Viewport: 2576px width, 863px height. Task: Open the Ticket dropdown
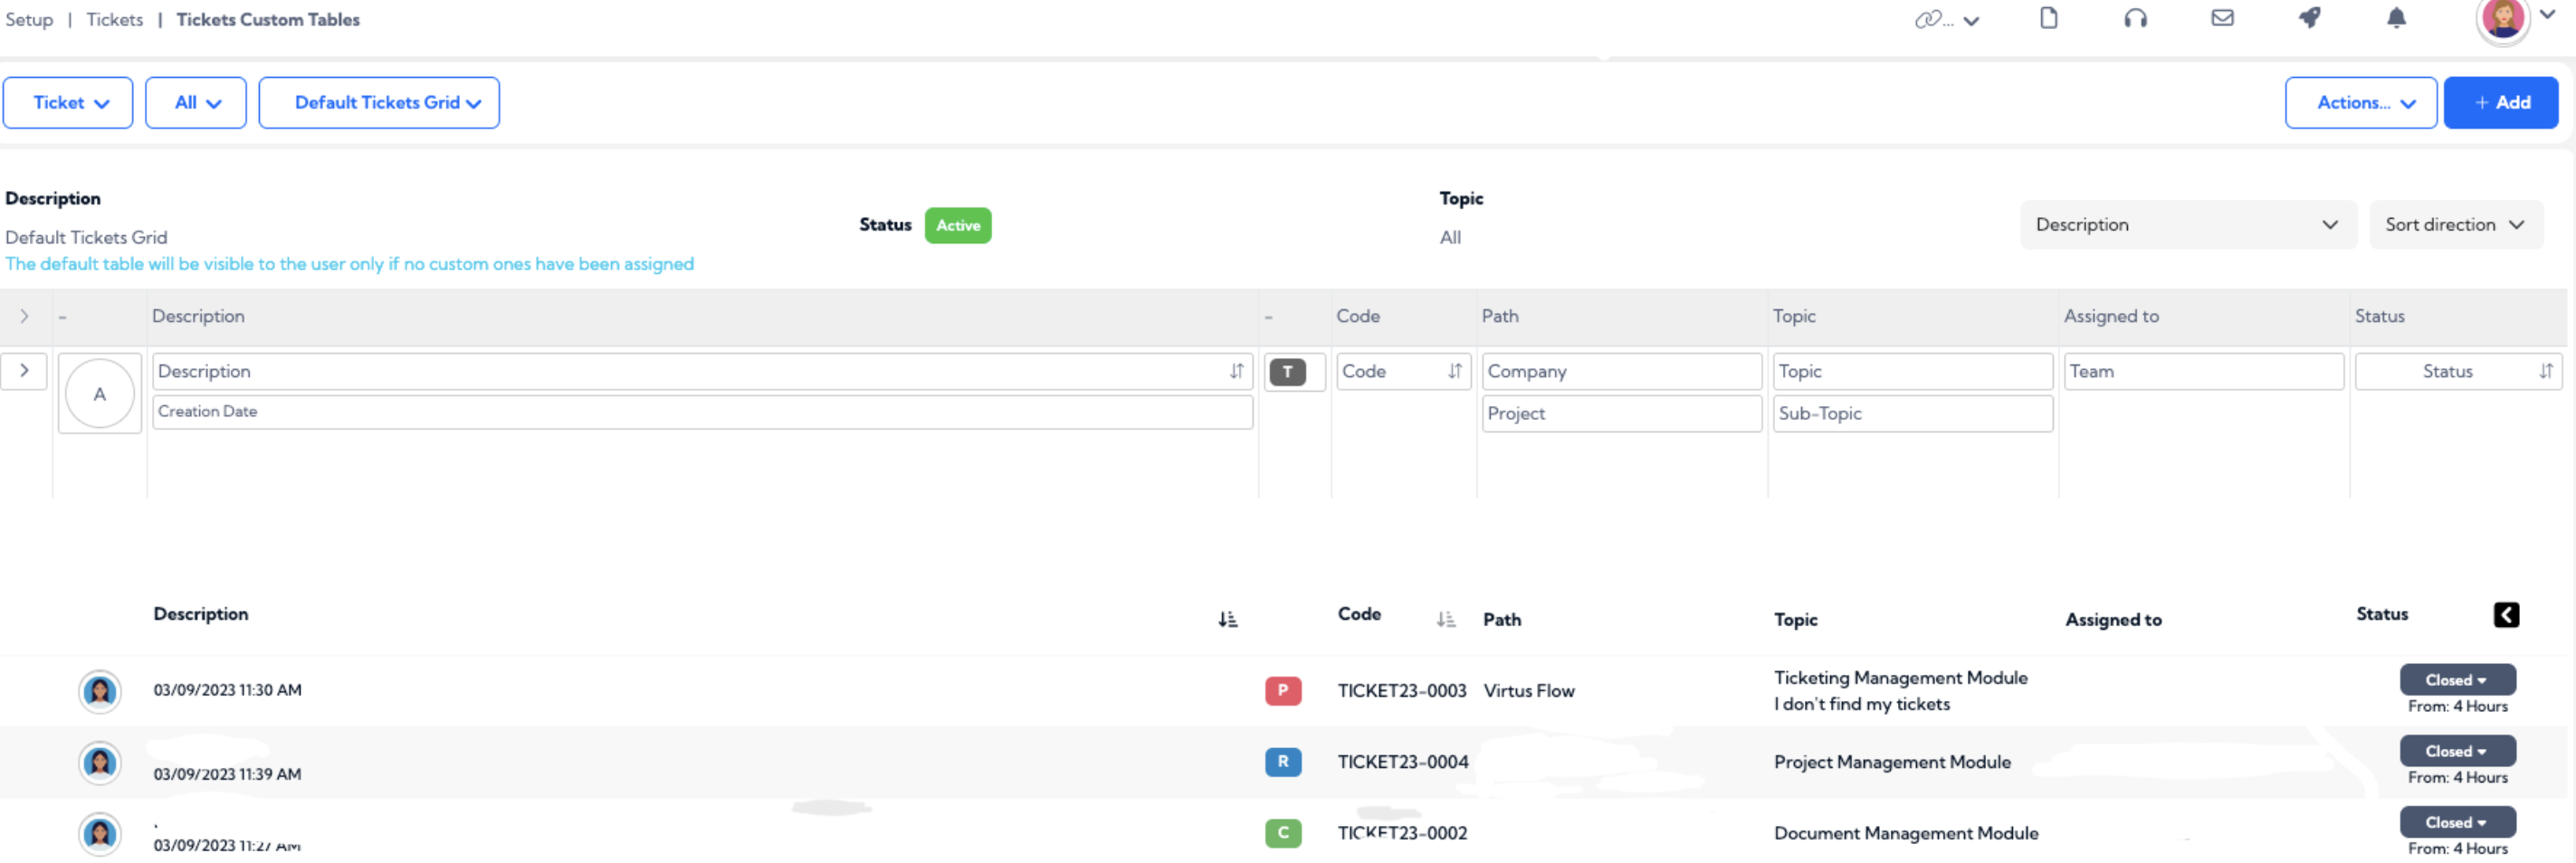tap(68, 103)
